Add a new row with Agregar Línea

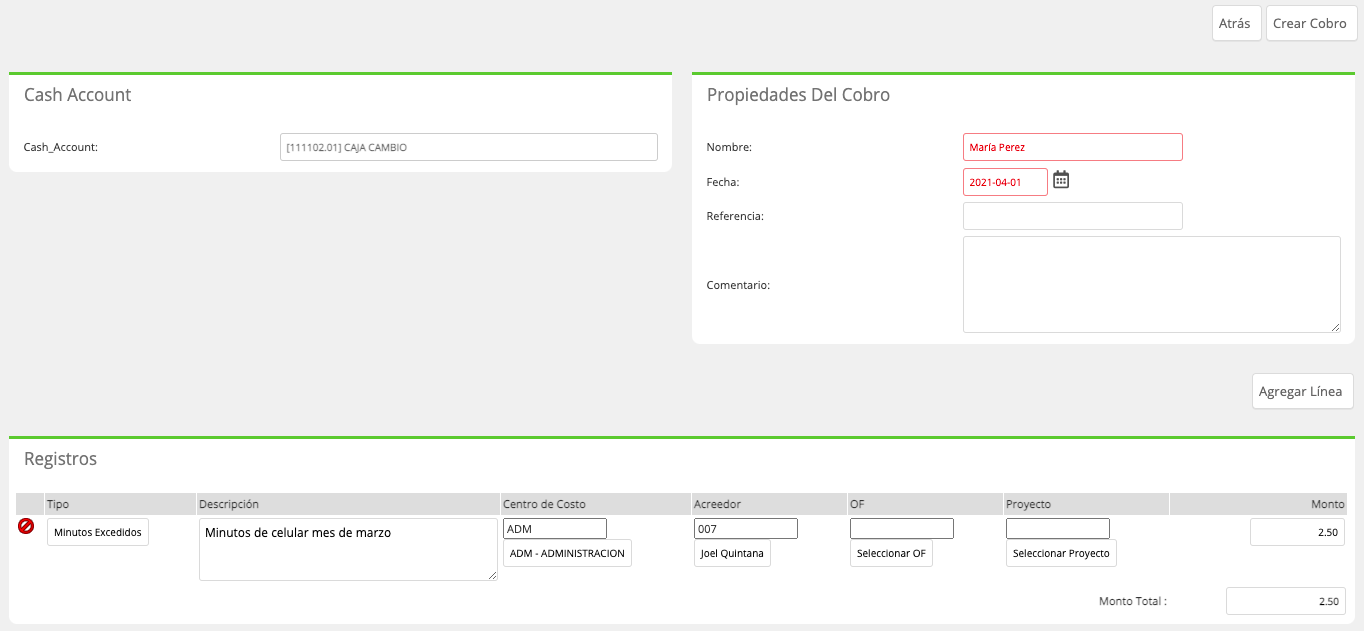[x=1302, y=391]
